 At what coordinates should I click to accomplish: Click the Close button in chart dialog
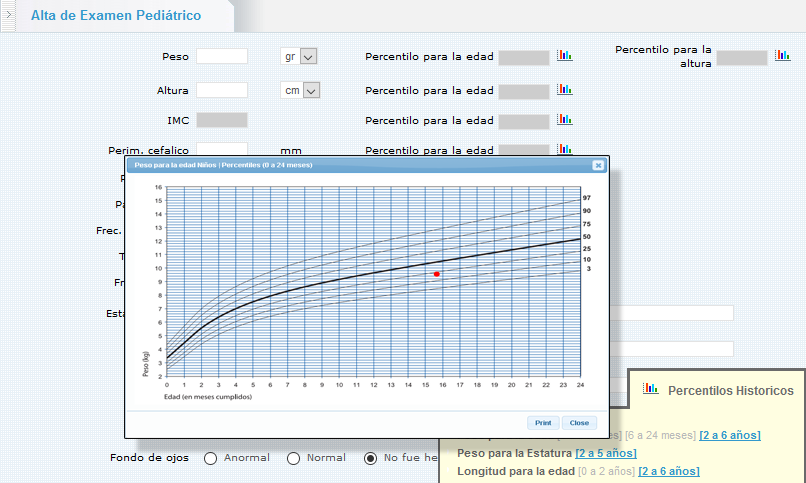coord(579,422)
